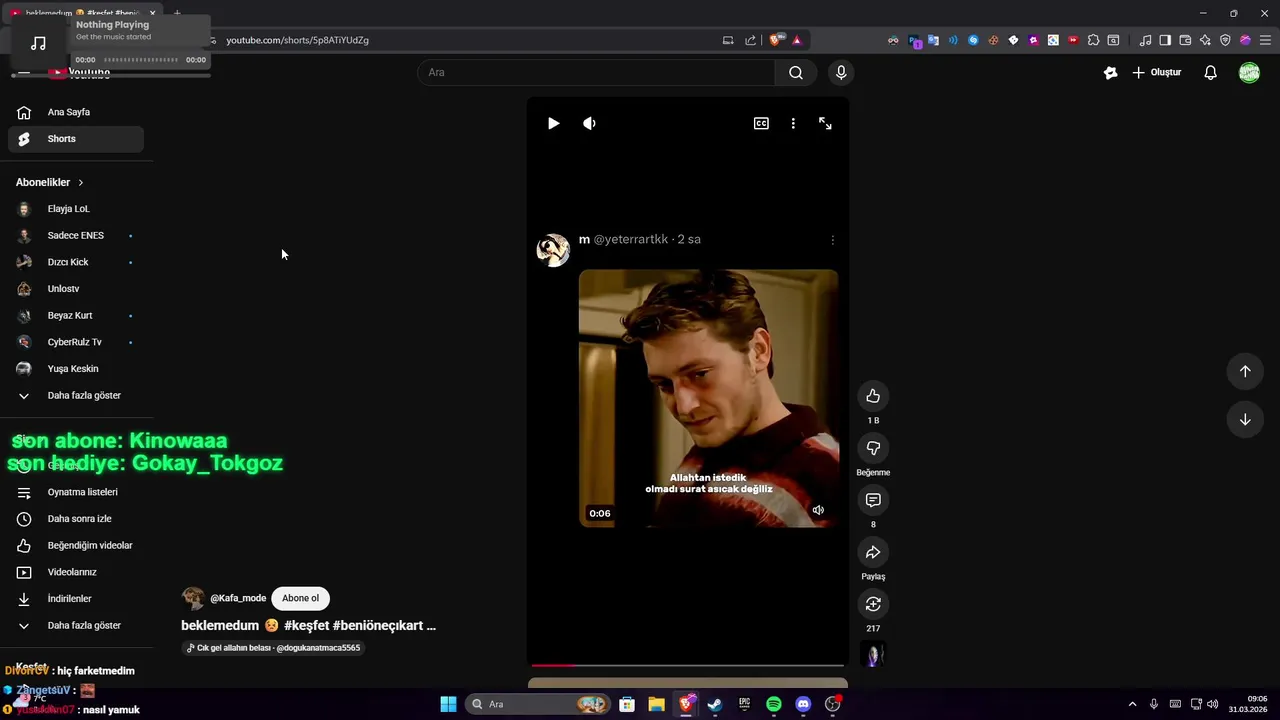Image resolution: width=1280 pixels, height=720 pixels.
Task: Go to the next Short (down arrow)
Action: tap(1245, 419)
